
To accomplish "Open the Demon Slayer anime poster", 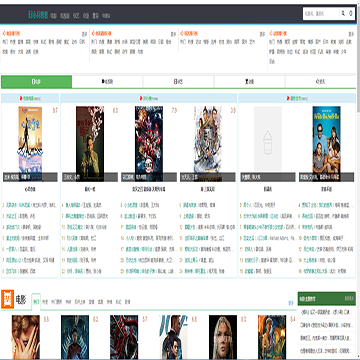I will point(149,144).
